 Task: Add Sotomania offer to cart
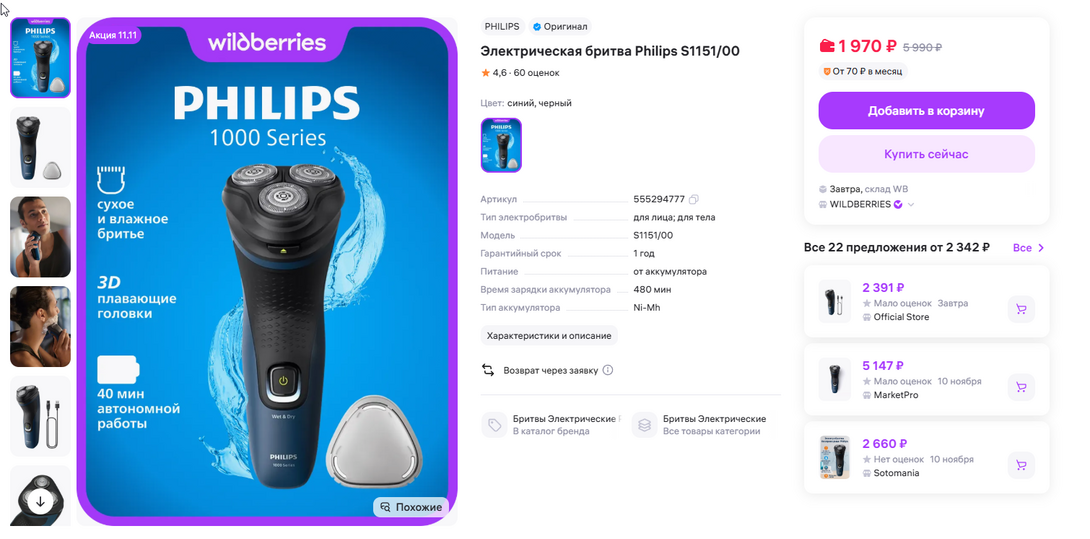coord(1020,465)
